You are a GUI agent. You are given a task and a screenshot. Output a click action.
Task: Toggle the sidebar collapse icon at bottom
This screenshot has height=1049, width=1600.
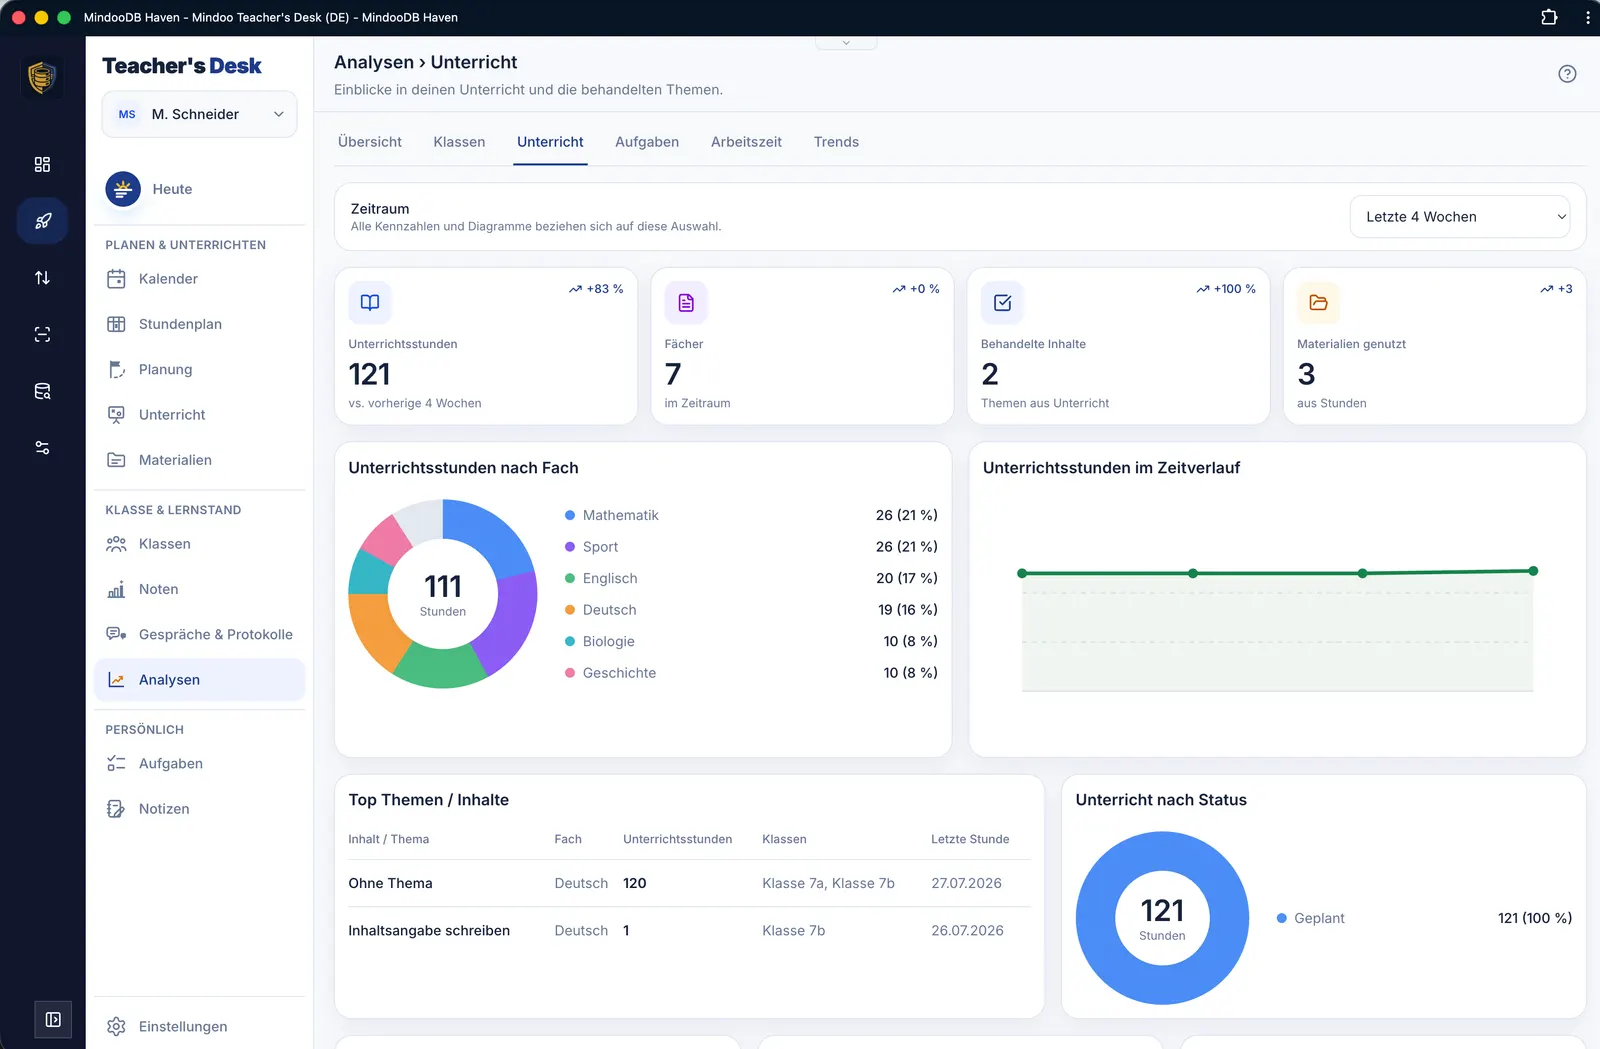pos(53,1020)
